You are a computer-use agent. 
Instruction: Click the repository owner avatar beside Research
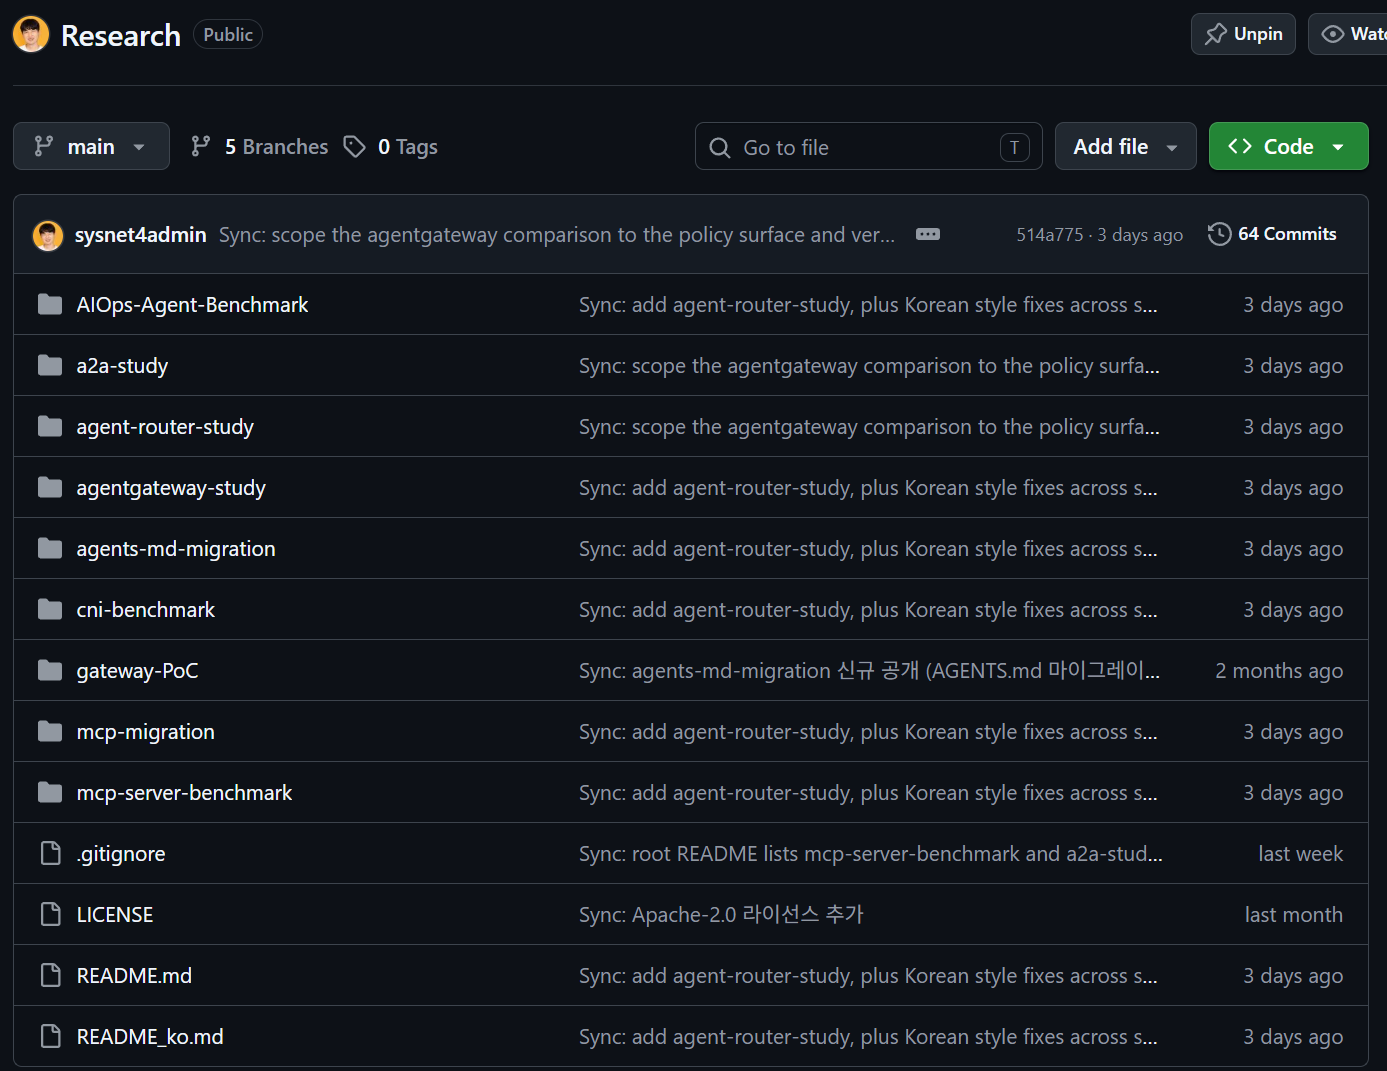coord(31,34)
